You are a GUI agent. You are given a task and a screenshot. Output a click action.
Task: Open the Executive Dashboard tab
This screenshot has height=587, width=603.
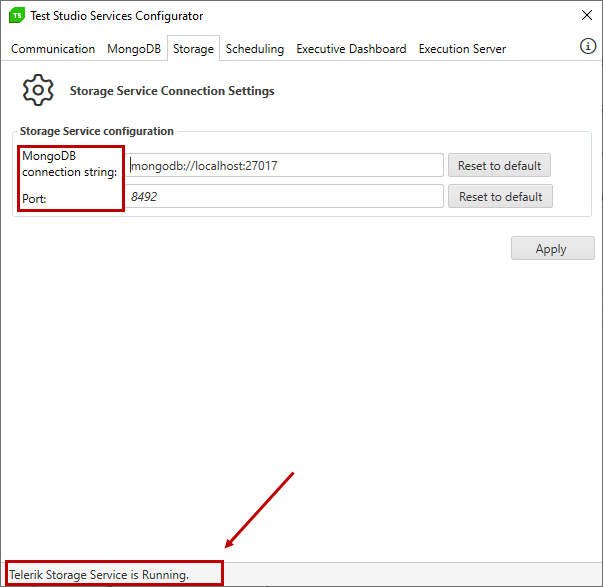pyautogui.click(x=351, y=49)
